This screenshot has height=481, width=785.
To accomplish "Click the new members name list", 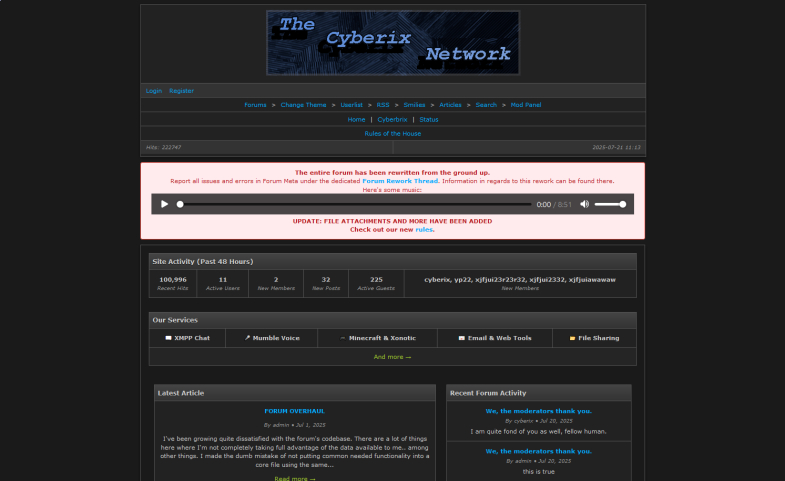I will pos(520,280).
